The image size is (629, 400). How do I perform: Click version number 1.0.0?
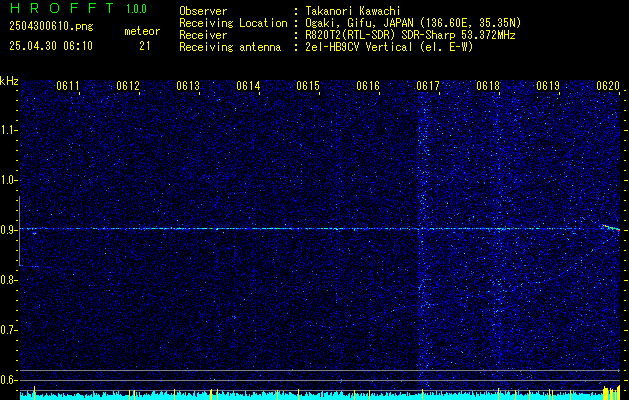(x=136, y=8)
